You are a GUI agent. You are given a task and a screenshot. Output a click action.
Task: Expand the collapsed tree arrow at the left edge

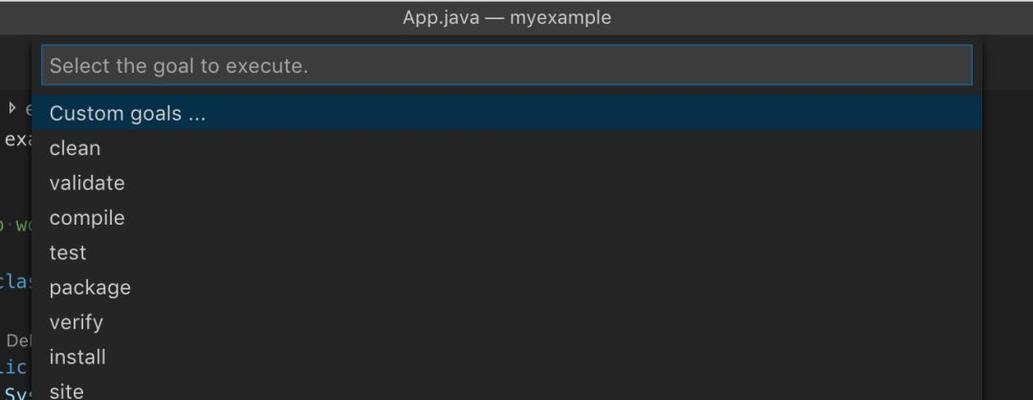12,107
